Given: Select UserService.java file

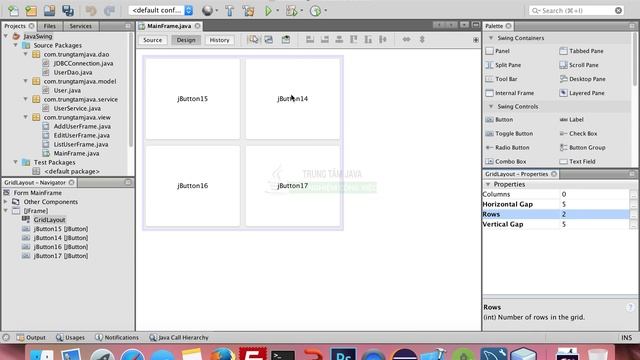Looking at the screenshot, I should coord(77,108).
